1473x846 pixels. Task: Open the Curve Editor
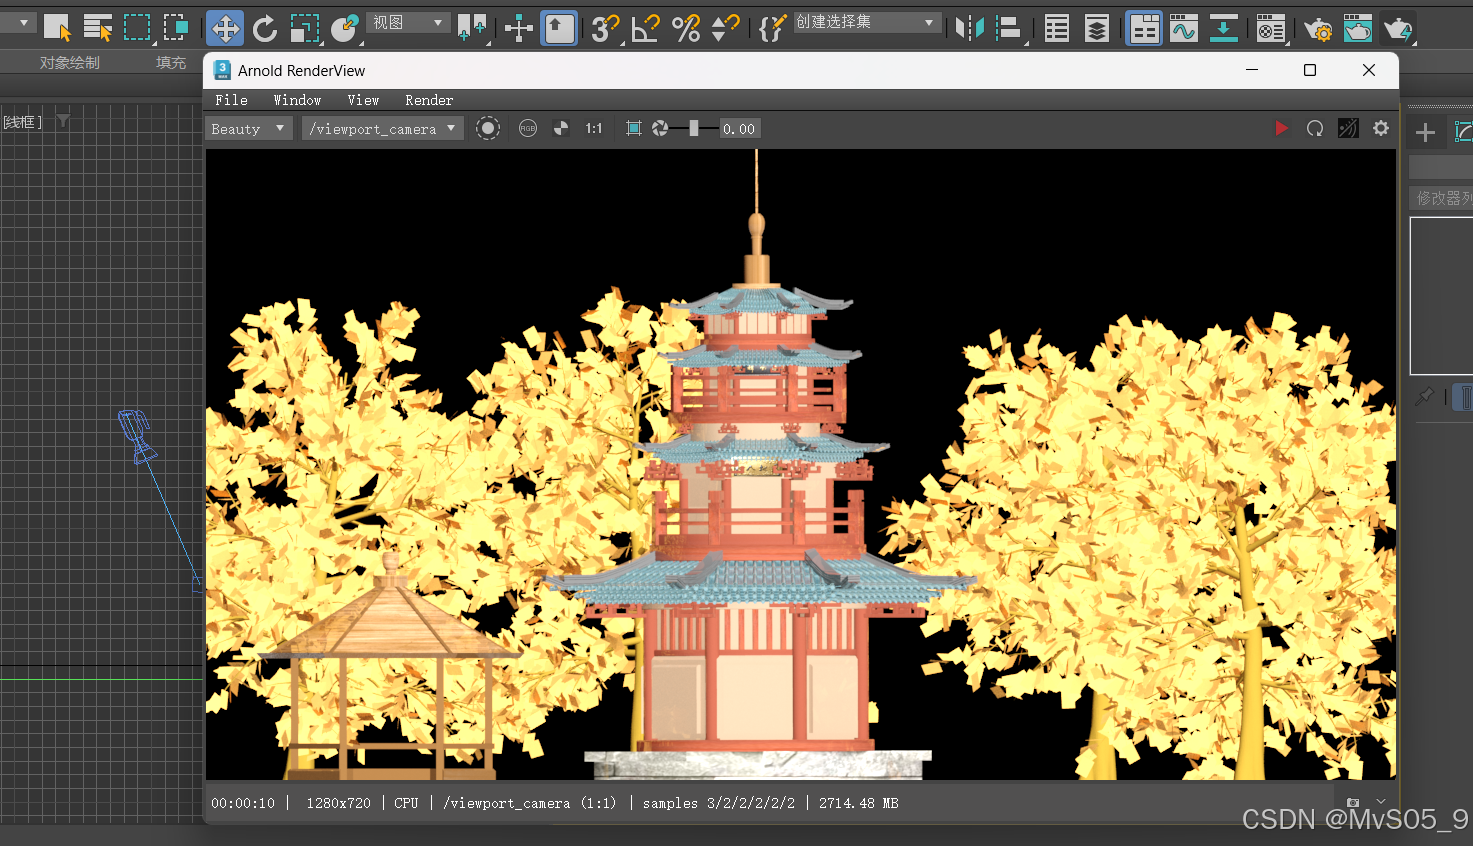pos(1184,28)
